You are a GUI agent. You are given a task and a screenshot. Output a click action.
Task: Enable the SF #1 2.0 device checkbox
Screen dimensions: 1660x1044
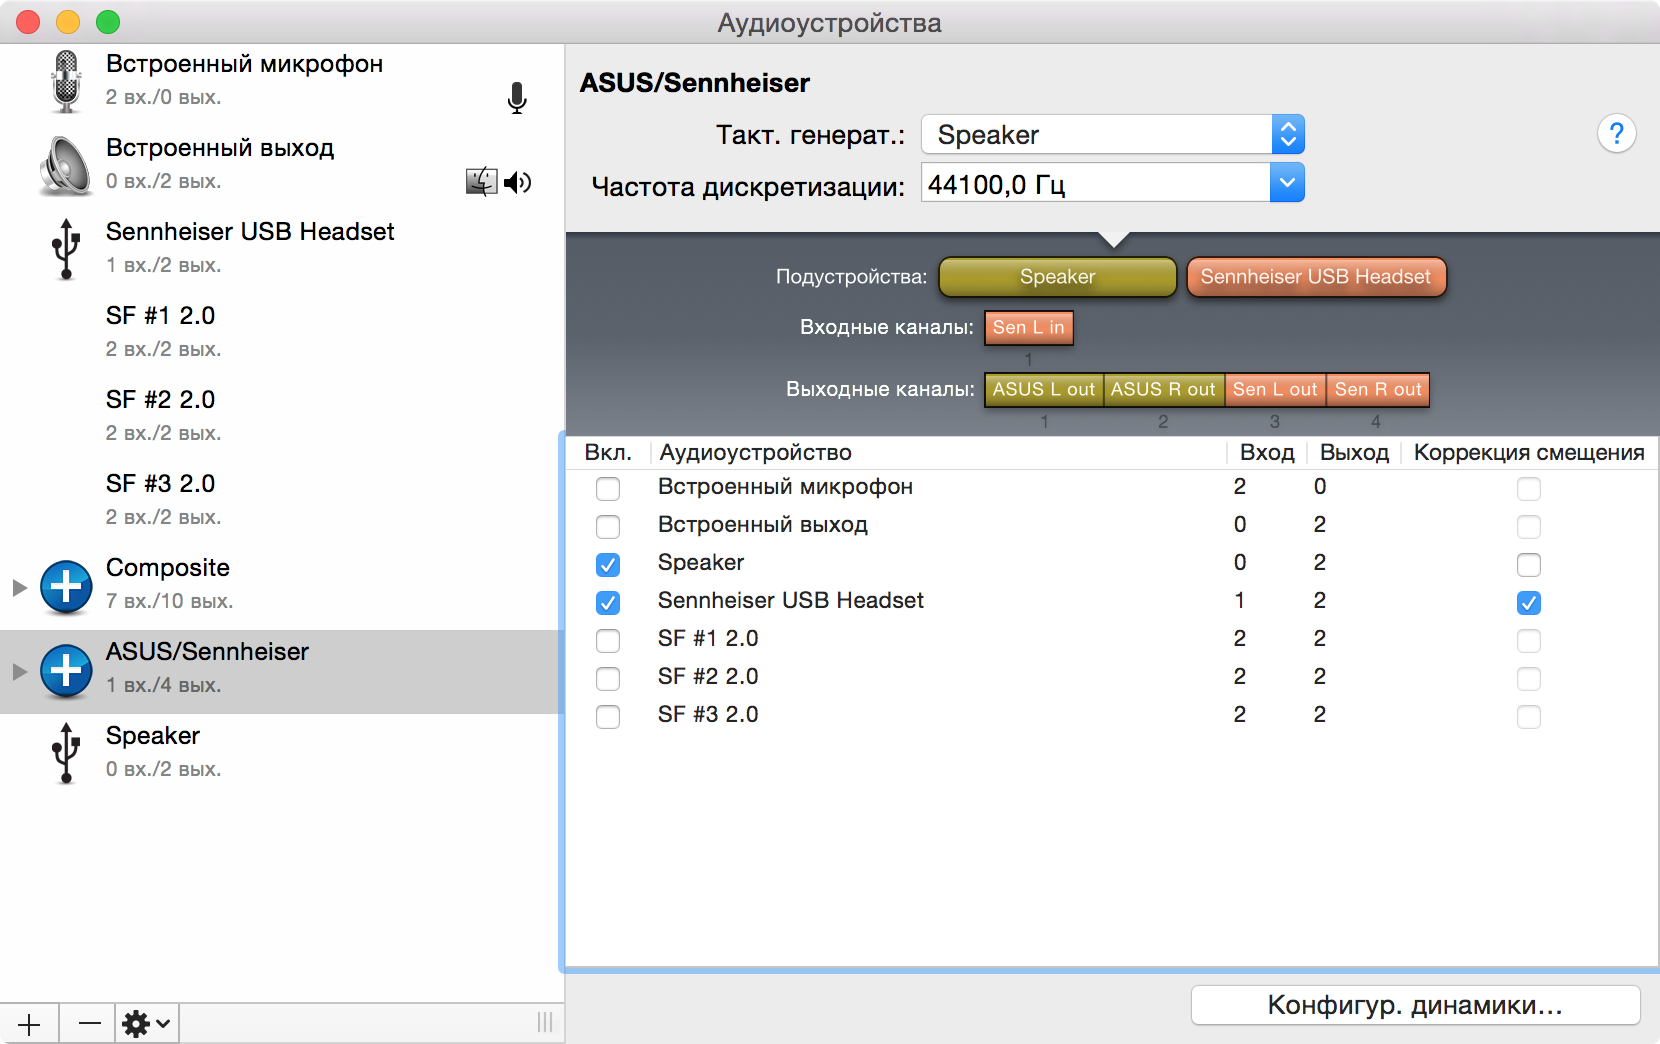(607, 640)
